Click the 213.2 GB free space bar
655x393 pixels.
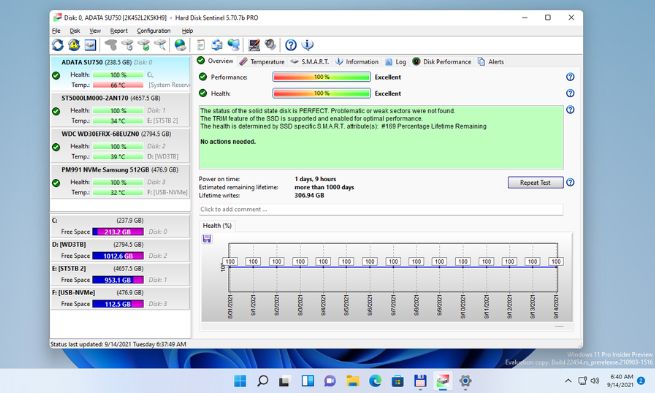(118, 232)
